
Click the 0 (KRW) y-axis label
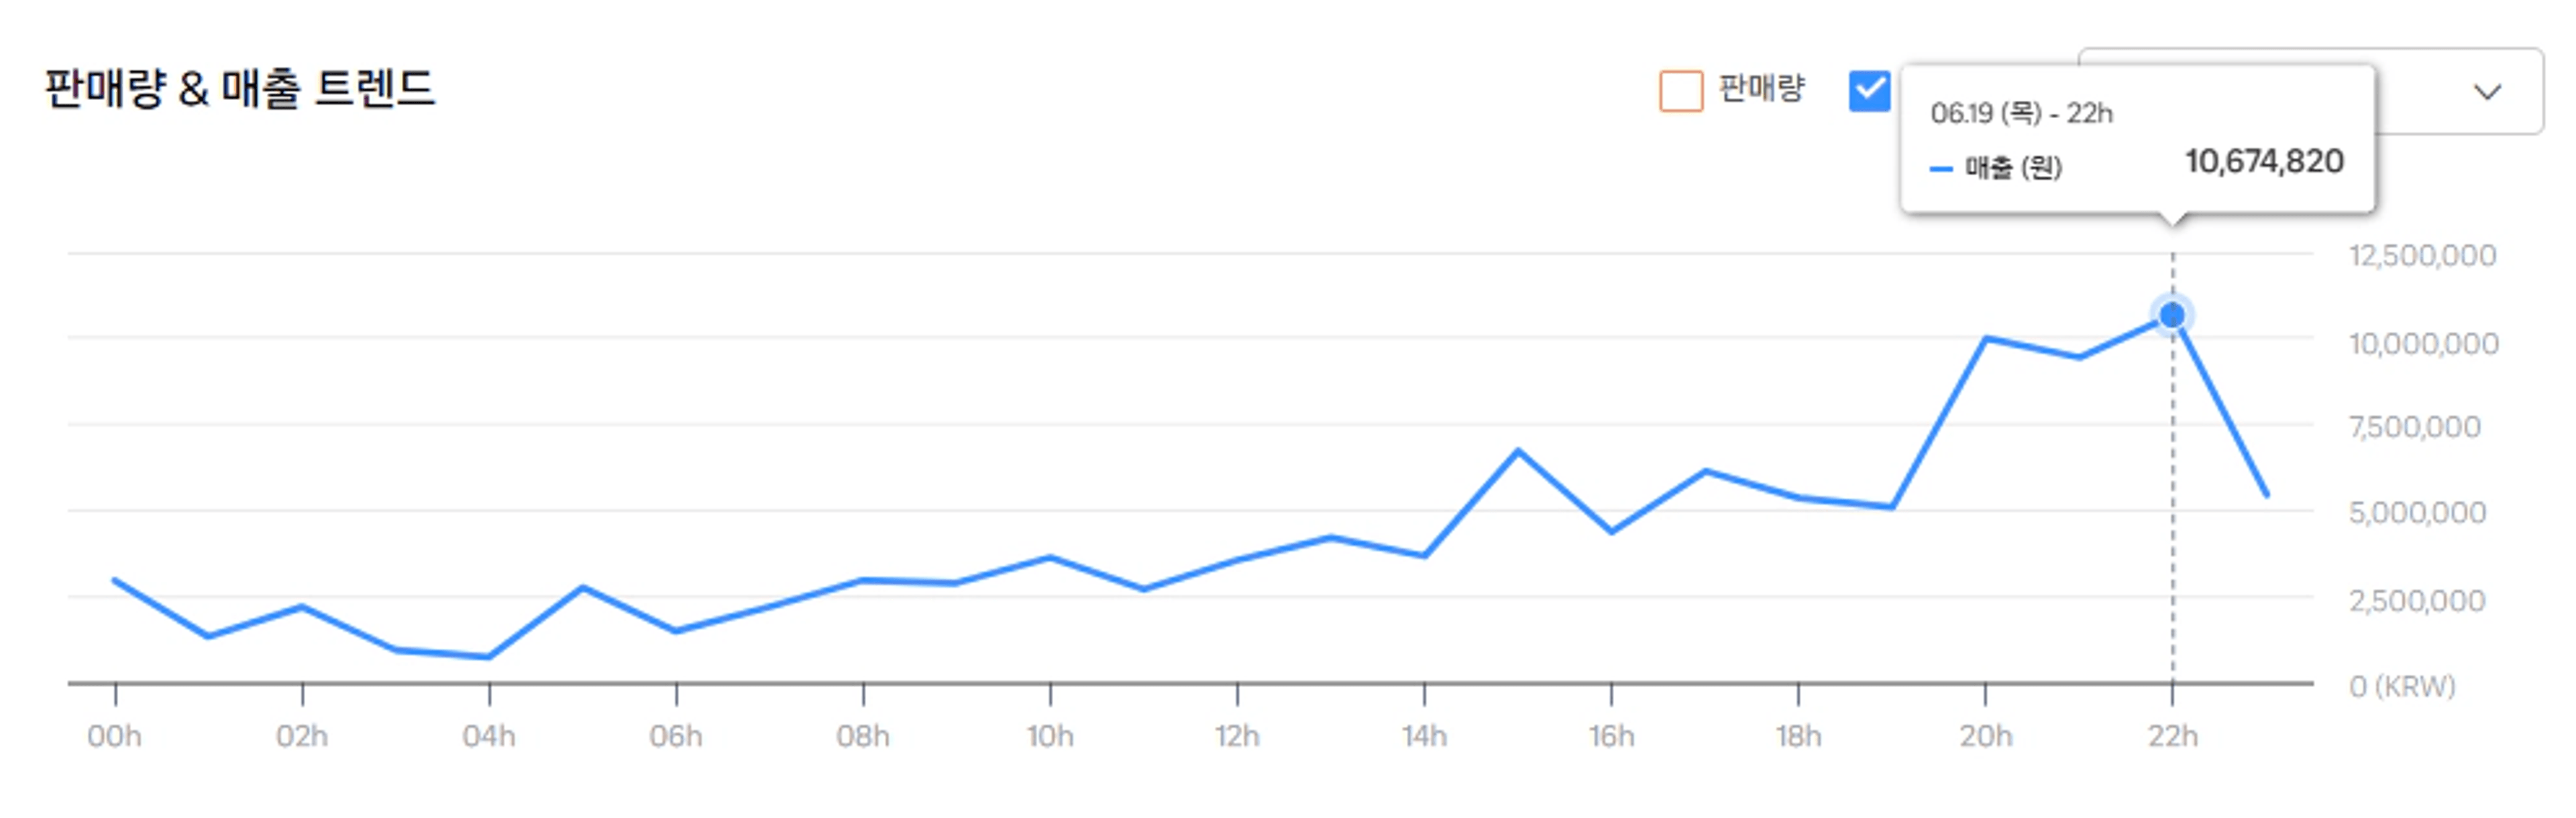[2401, 686]
